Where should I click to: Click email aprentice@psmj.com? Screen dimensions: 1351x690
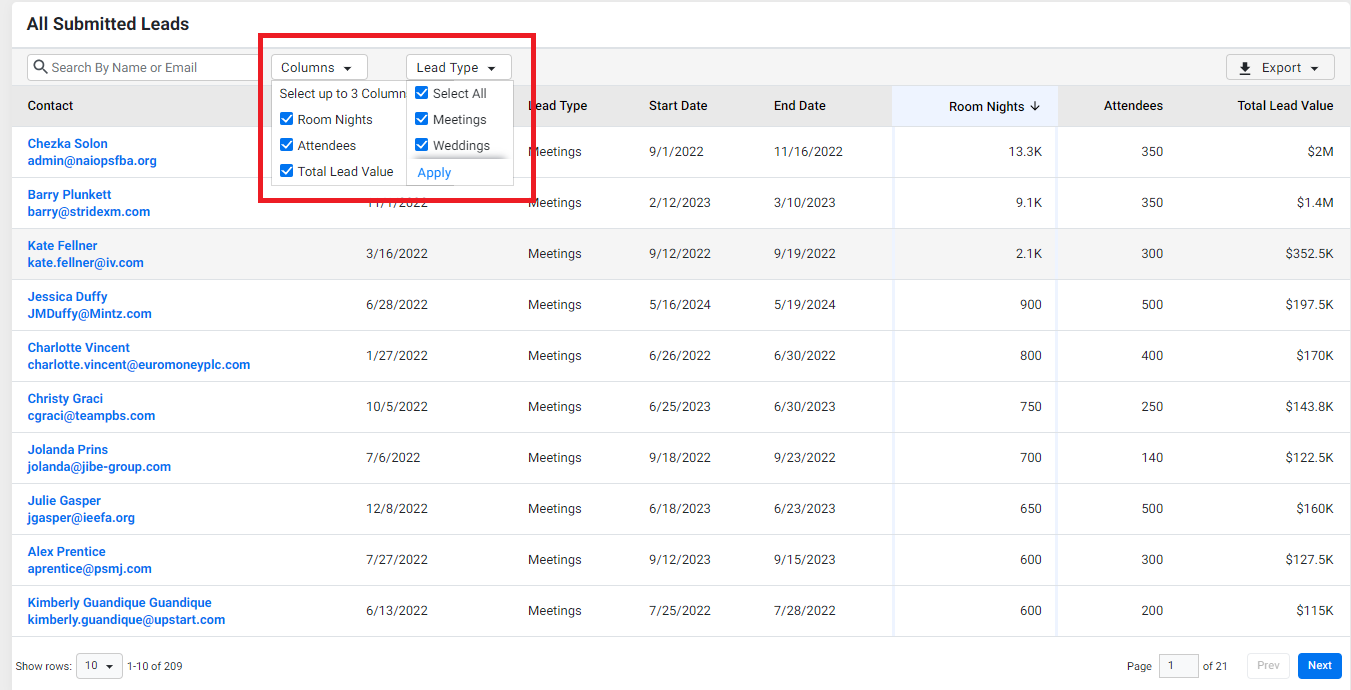coord(90,569)
